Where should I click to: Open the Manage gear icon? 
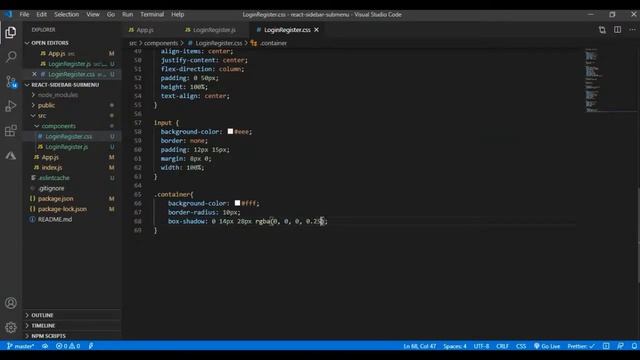pos(11,327)
